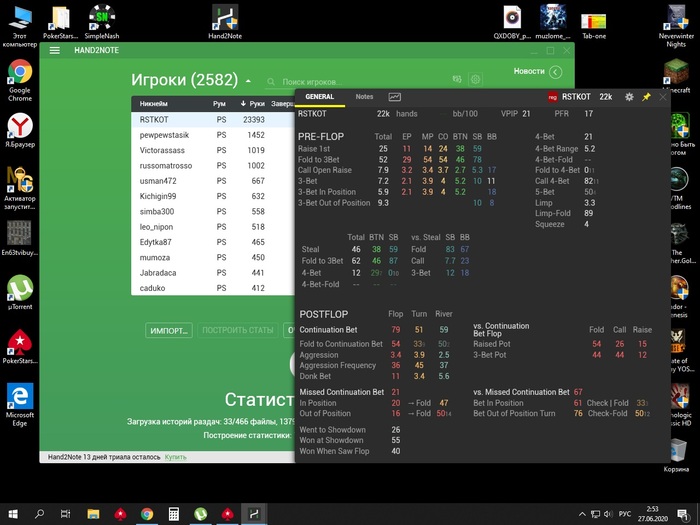
Task: Open Hand2Note desktop shortcut
Action: click(x=225, y=22)
